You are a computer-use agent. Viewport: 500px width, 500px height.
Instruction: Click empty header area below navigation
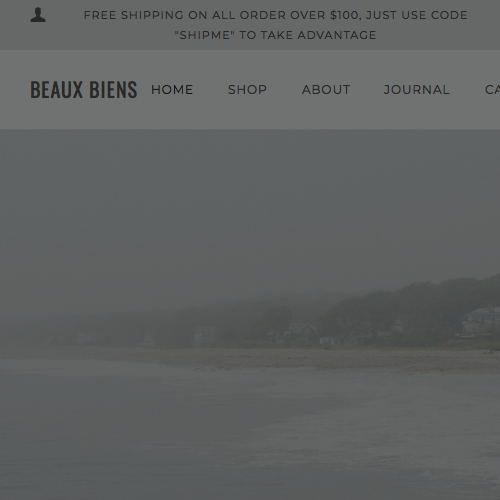(250, 115)
